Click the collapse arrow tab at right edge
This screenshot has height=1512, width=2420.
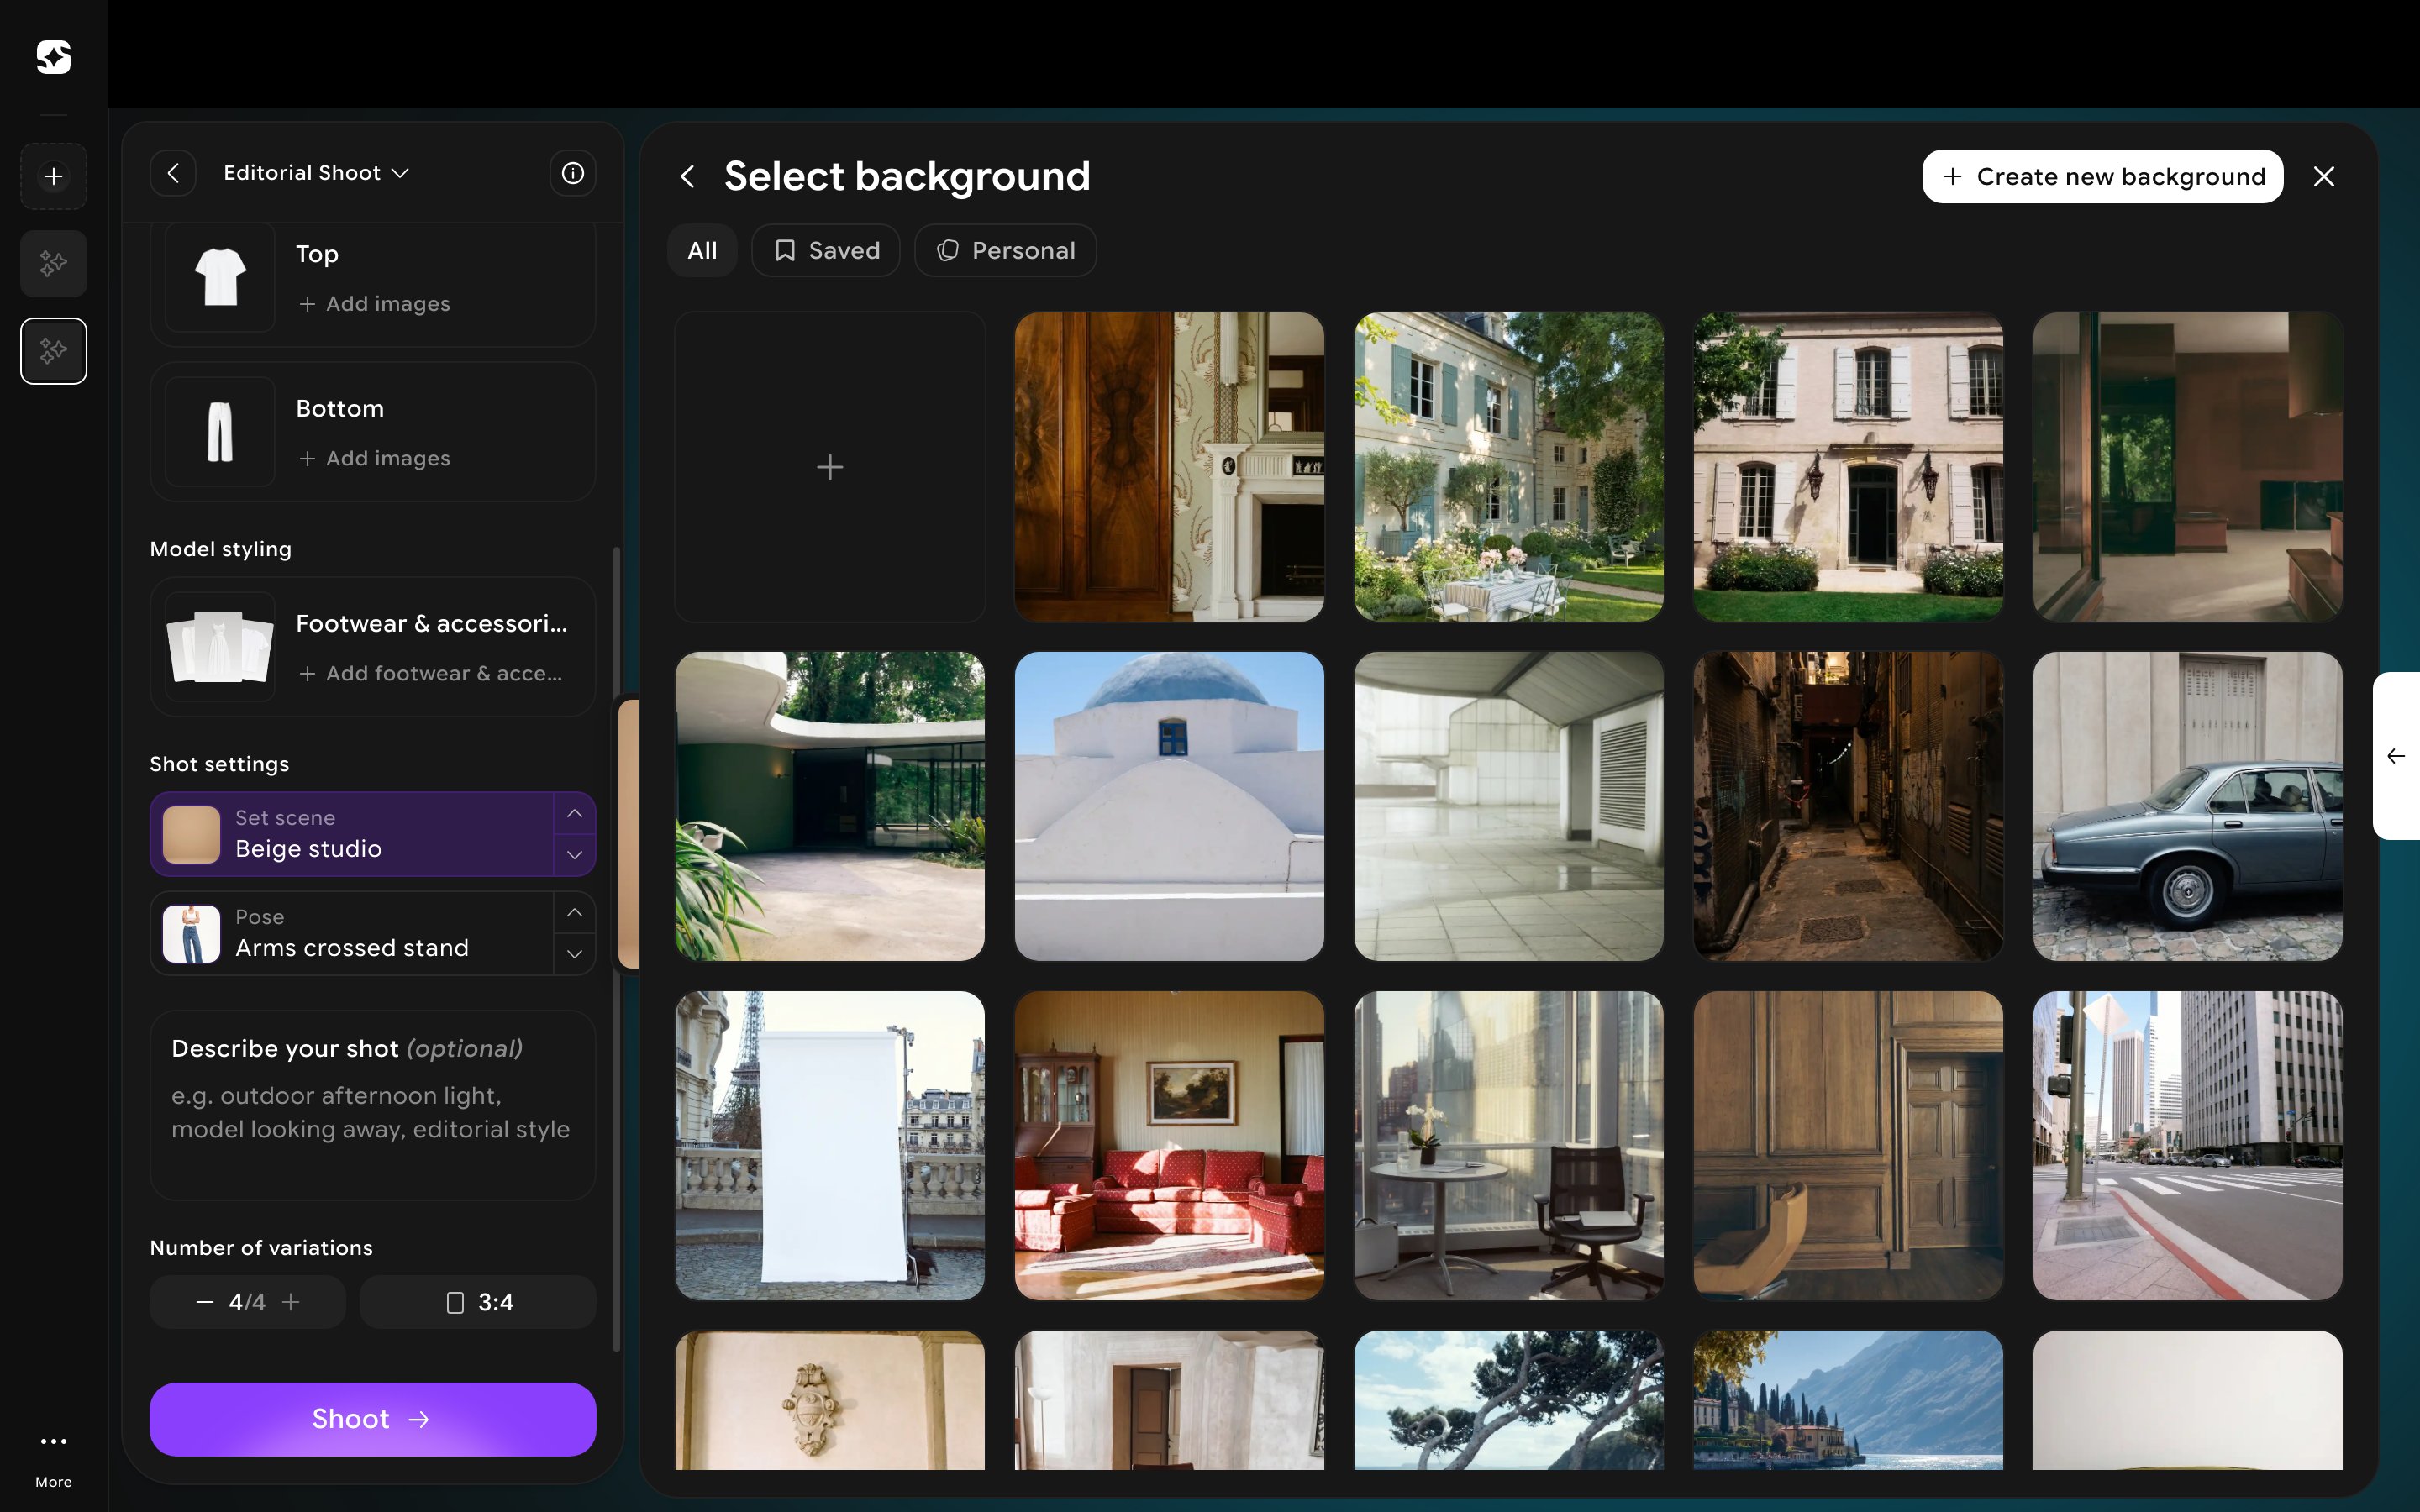[2396, 756]
